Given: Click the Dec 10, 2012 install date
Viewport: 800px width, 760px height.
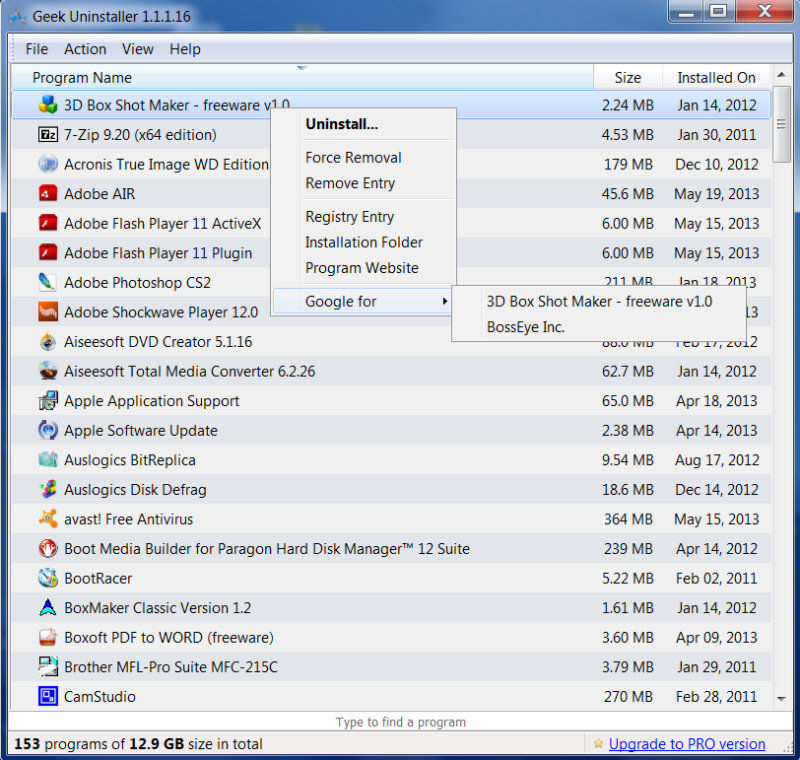Looking at the screenshot, I should pyautogui.click(x=717, y=164).
